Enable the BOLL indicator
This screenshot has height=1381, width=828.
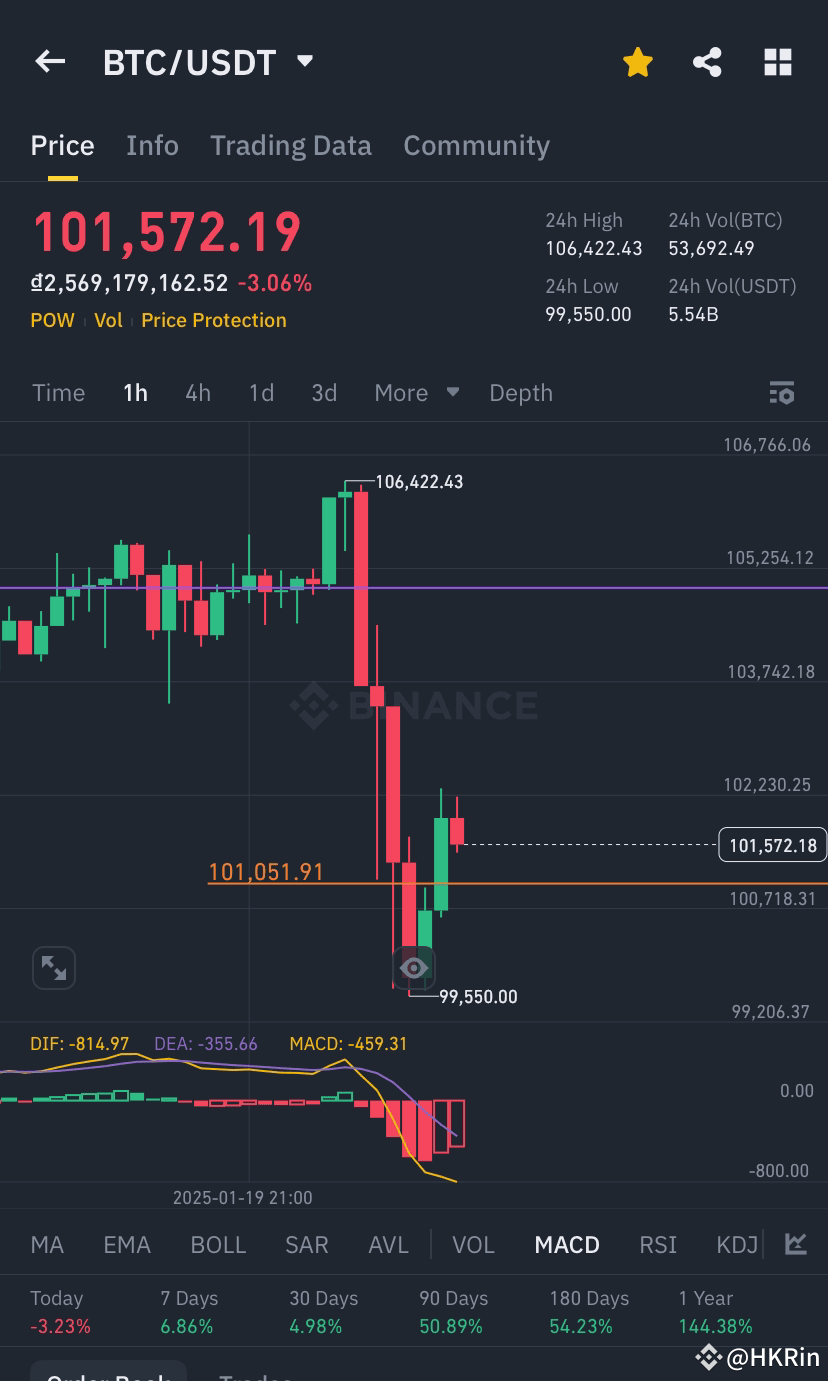click(218, 1245)
